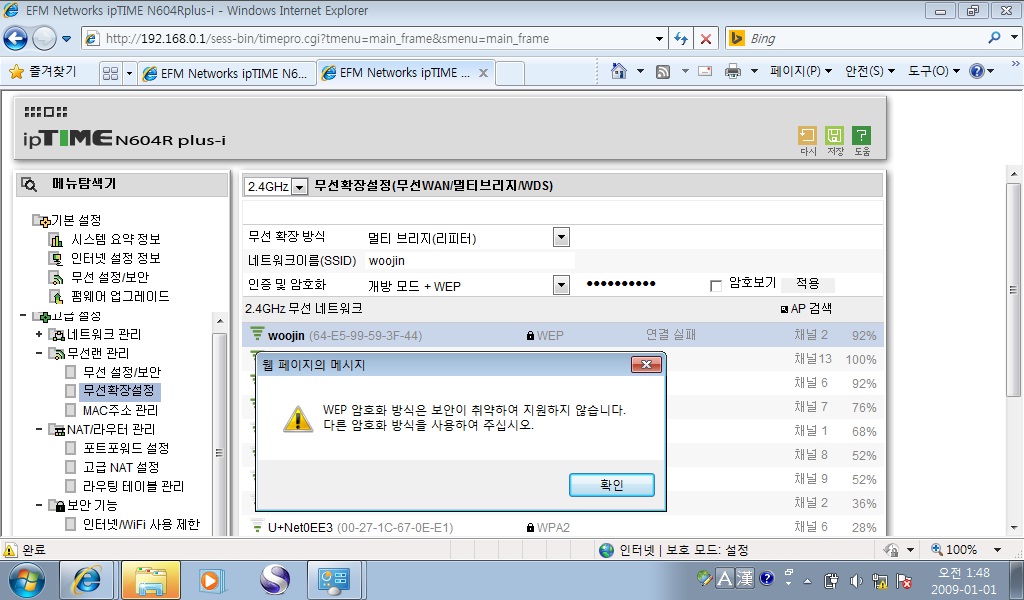Screen dimensions: 1024x600
Task: Switch to the first EFM Networks ipTIME N6... tab
Action: 226,73
